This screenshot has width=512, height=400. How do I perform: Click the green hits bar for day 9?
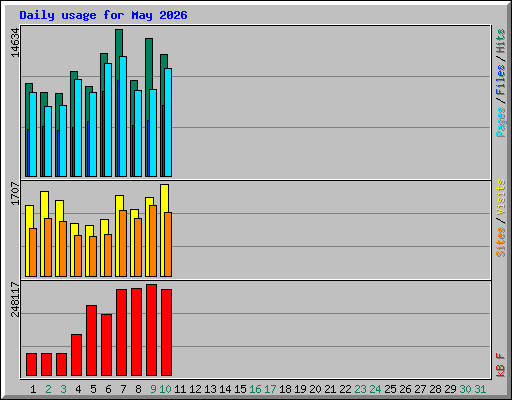[x=149, y=63]
